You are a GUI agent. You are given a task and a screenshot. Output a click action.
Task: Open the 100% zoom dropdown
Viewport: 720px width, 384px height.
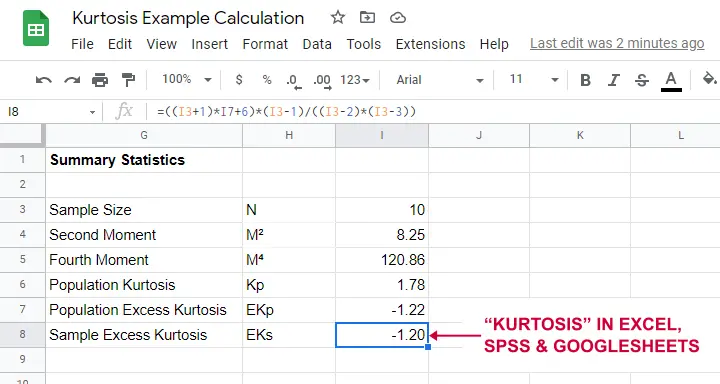pos(187,79)
